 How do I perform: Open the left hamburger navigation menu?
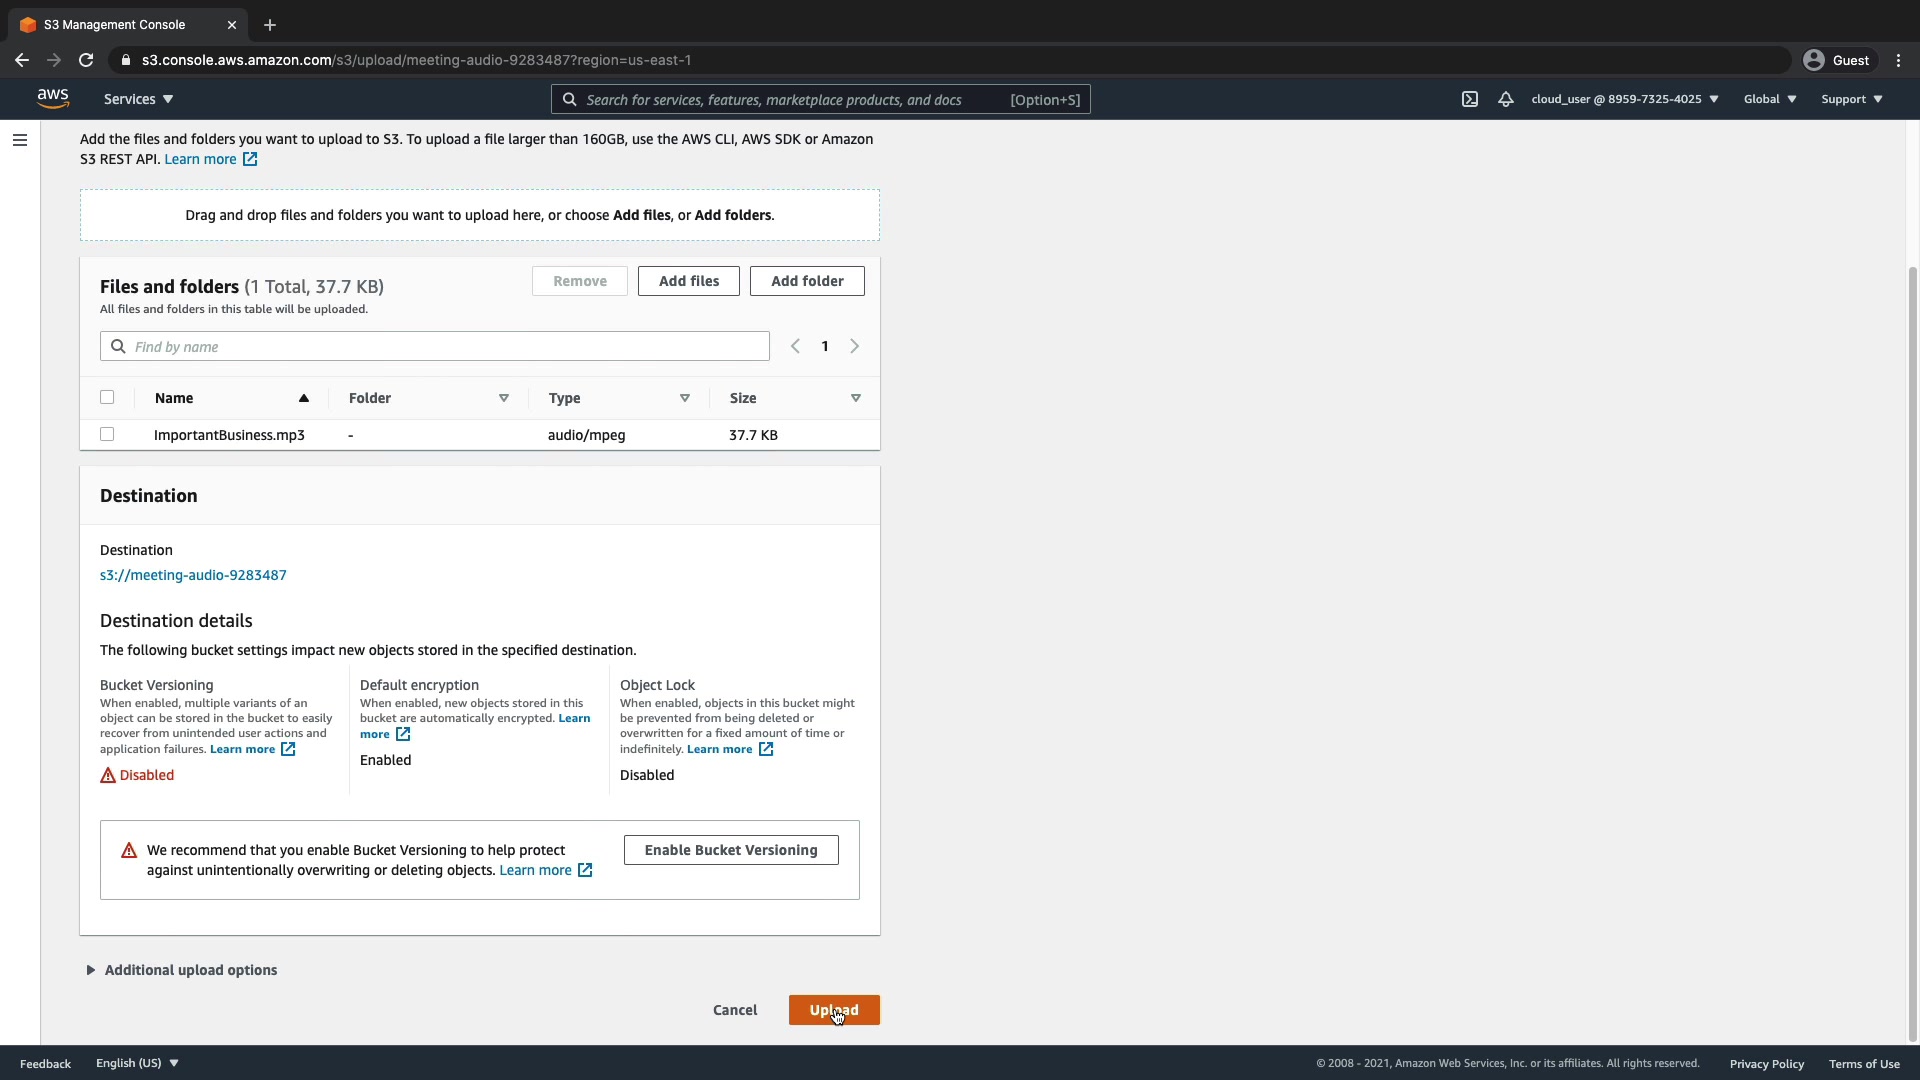pyautogui.click(x=20, y=140)
